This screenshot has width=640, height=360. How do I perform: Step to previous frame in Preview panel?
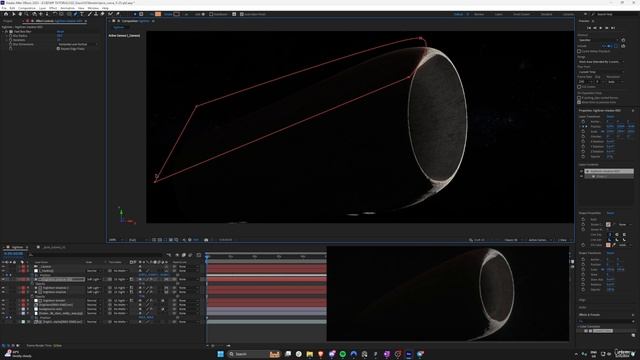[x=595, y=28]
